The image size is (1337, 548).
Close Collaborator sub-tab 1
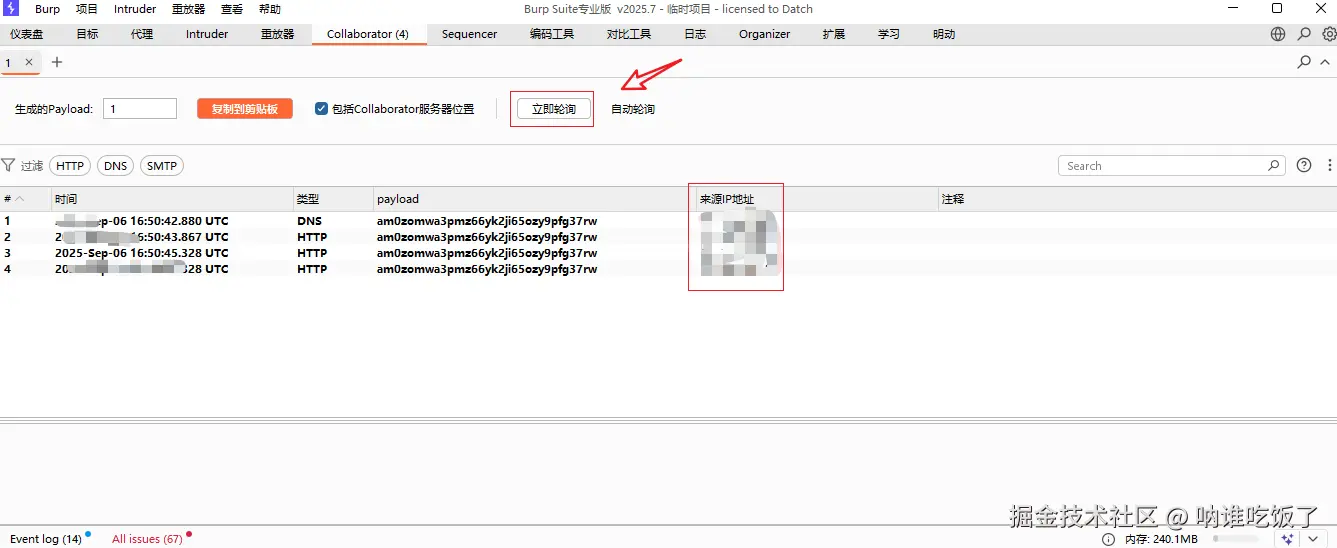pos(29,62)
